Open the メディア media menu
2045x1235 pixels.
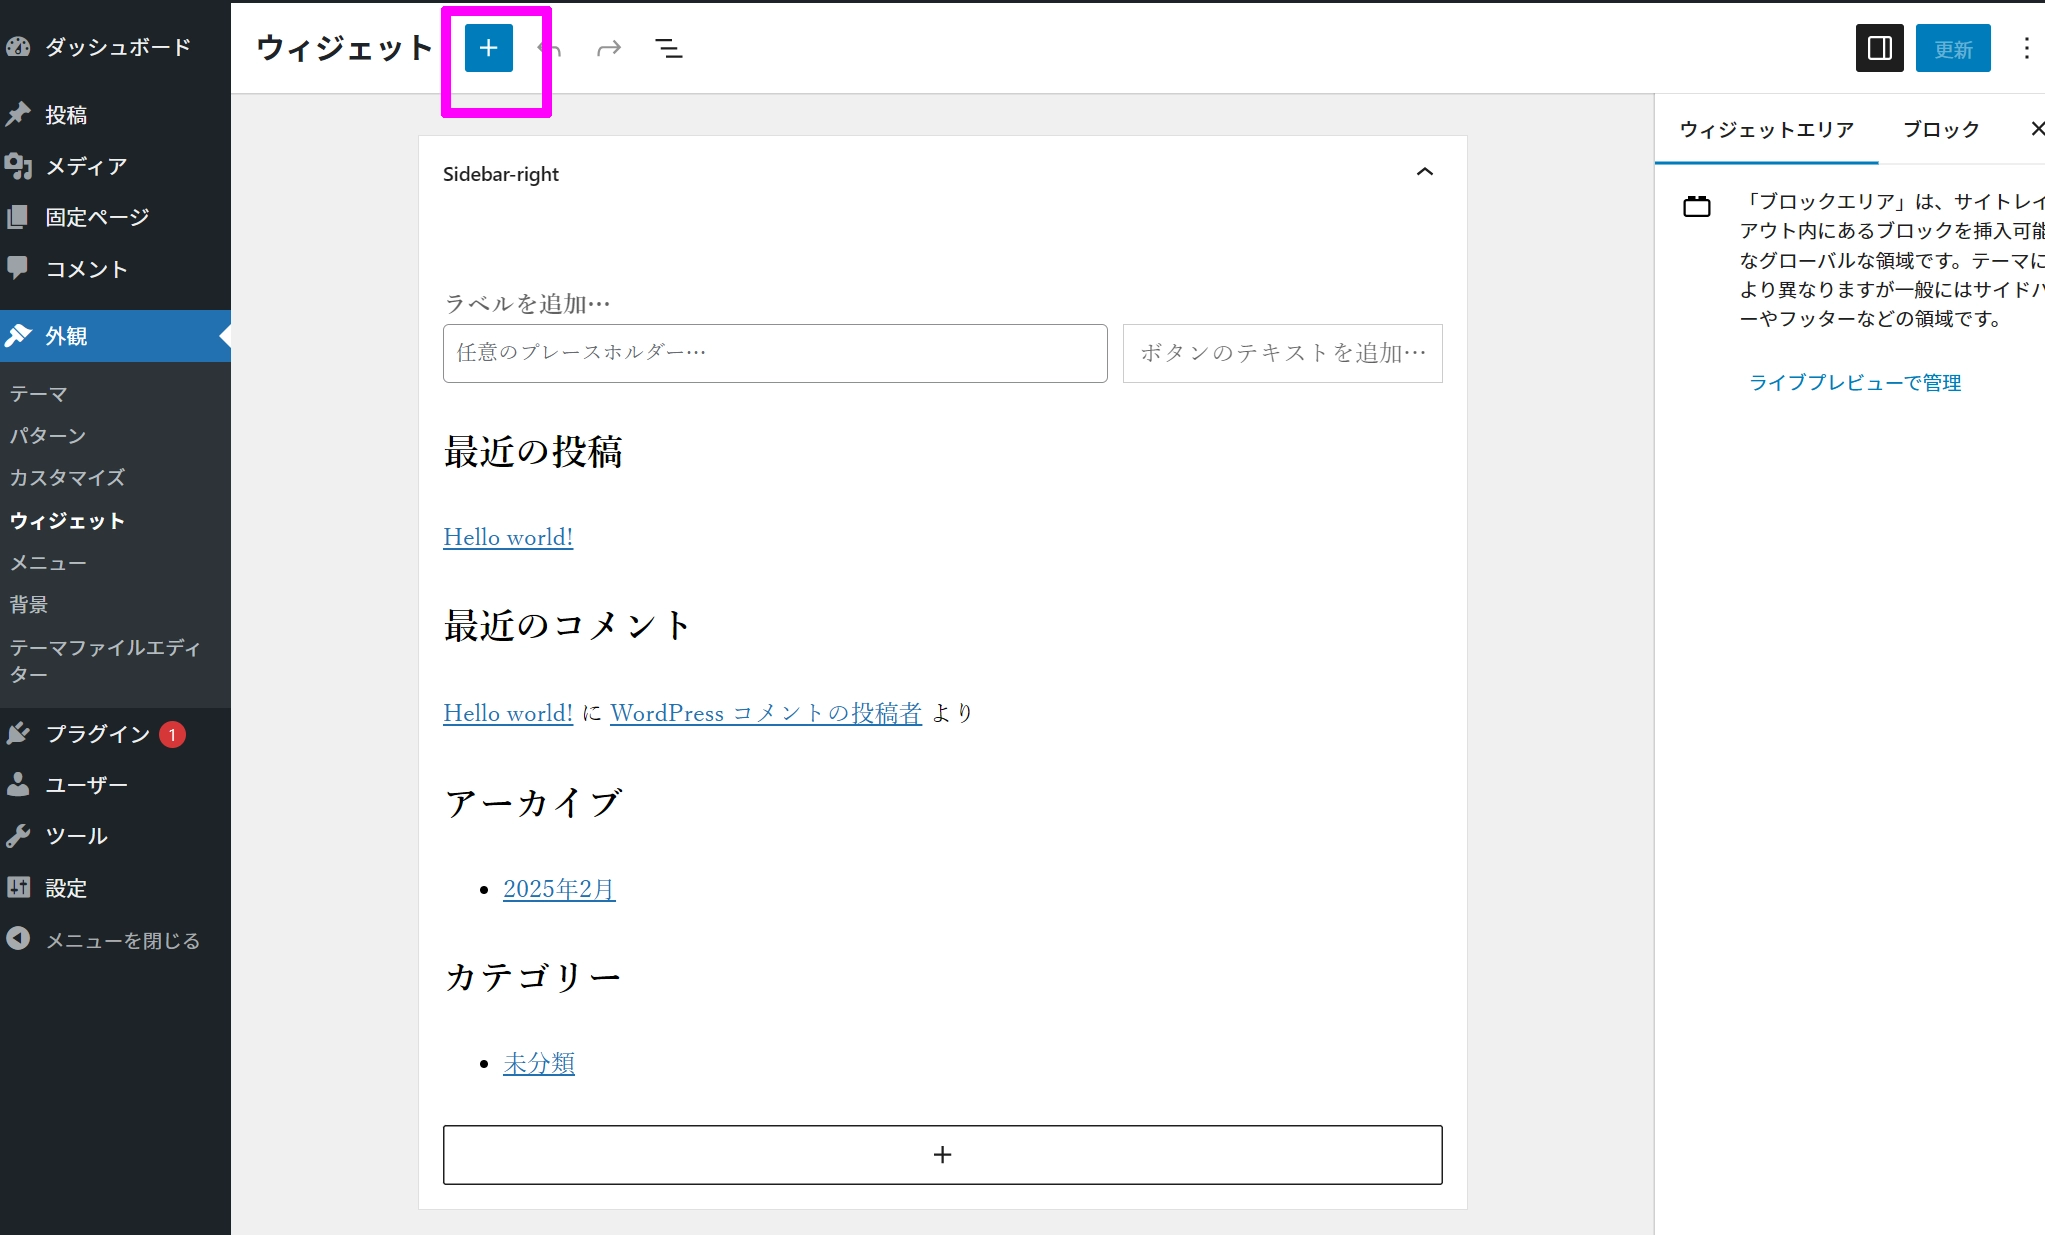(x=85, y=166)
